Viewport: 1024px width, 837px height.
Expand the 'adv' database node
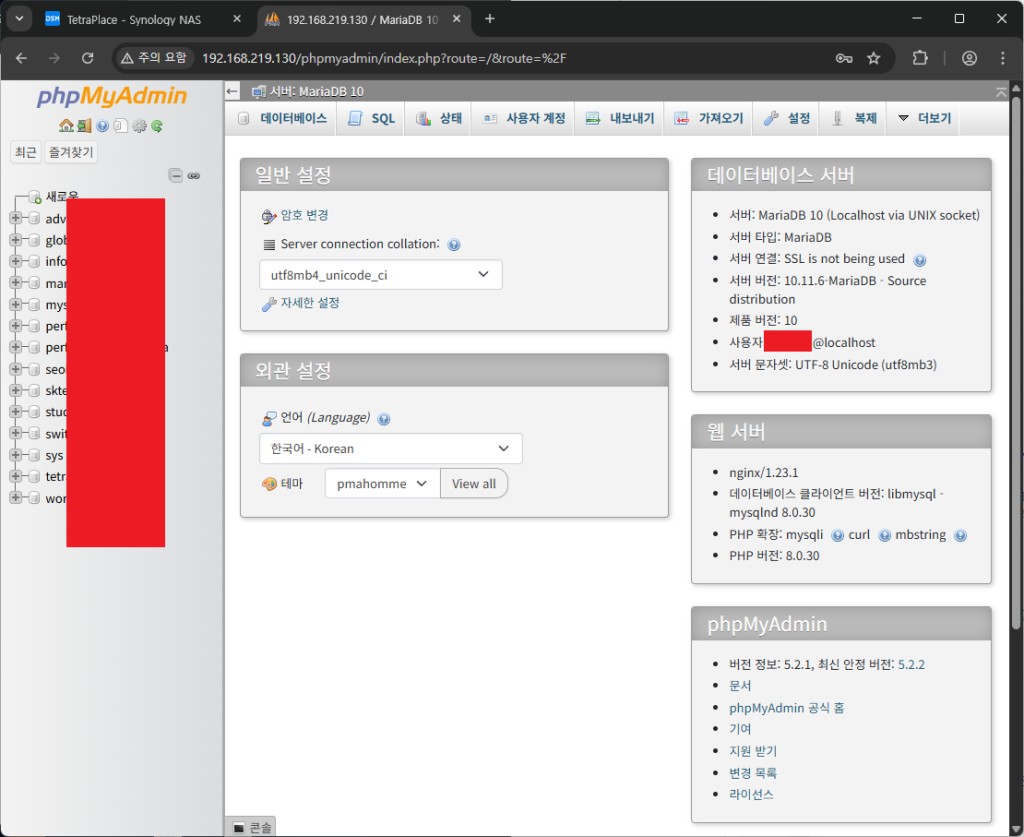pos(16,218)
